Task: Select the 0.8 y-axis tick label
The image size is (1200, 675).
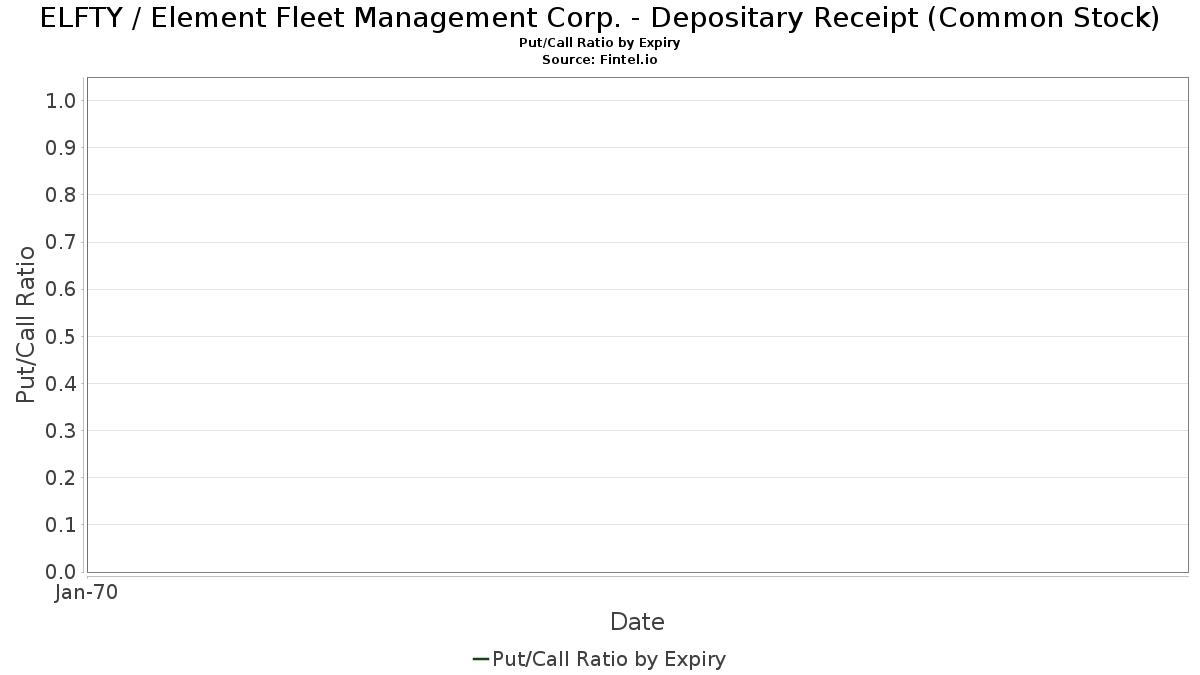Action: point(61,195)
